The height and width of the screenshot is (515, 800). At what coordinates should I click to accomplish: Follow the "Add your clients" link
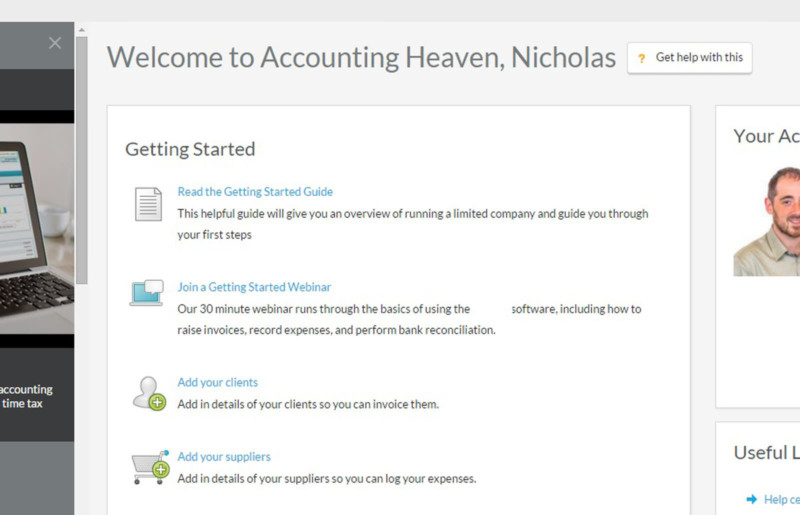click(217, 382)
